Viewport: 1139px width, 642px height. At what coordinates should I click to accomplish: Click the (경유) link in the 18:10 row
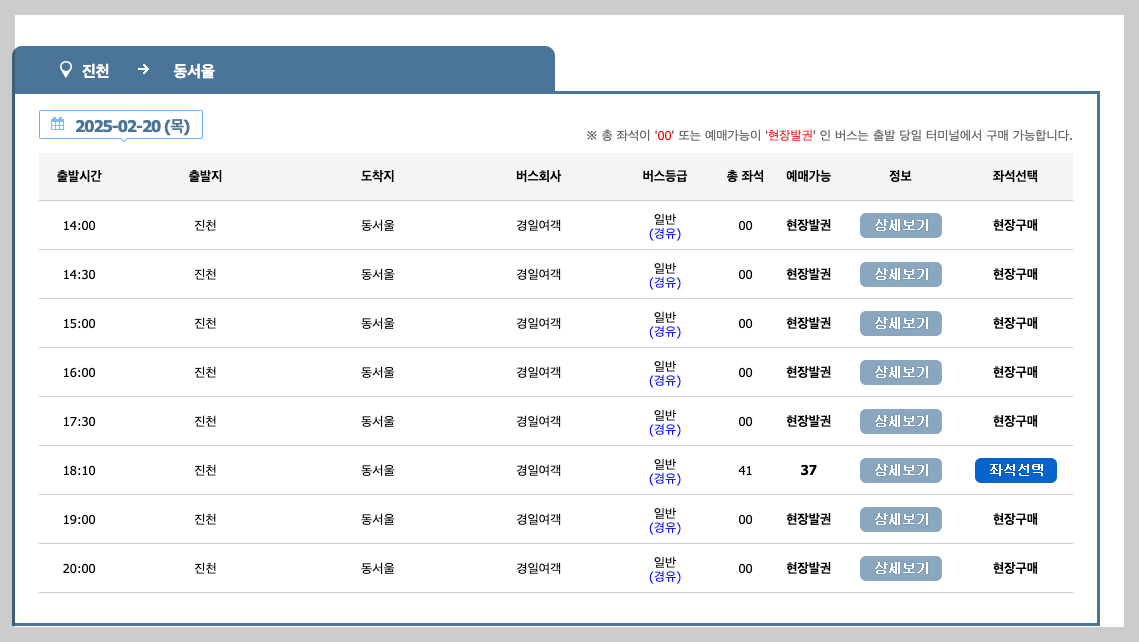point(667,478)
